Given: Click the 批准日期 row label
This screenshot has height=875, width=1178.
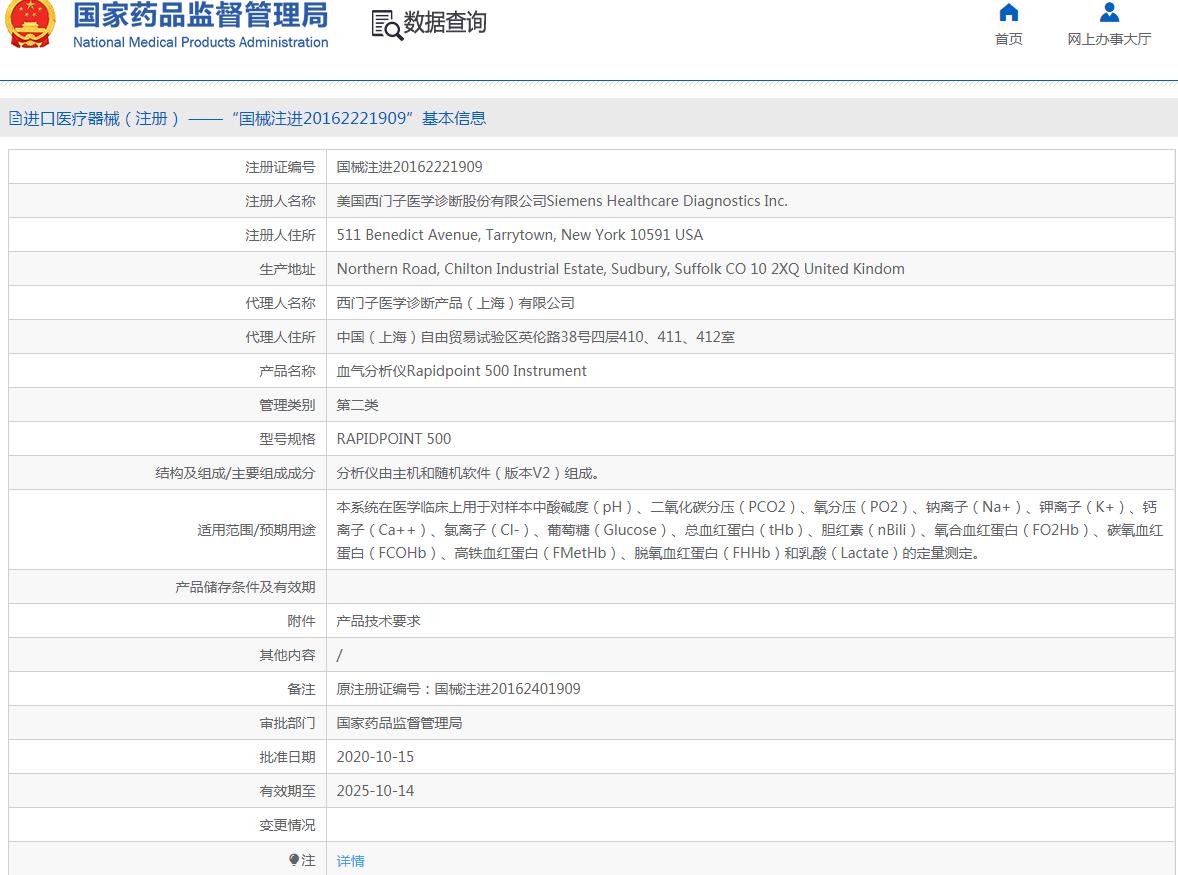Looking at the screenshot, I should pos(287,757).
